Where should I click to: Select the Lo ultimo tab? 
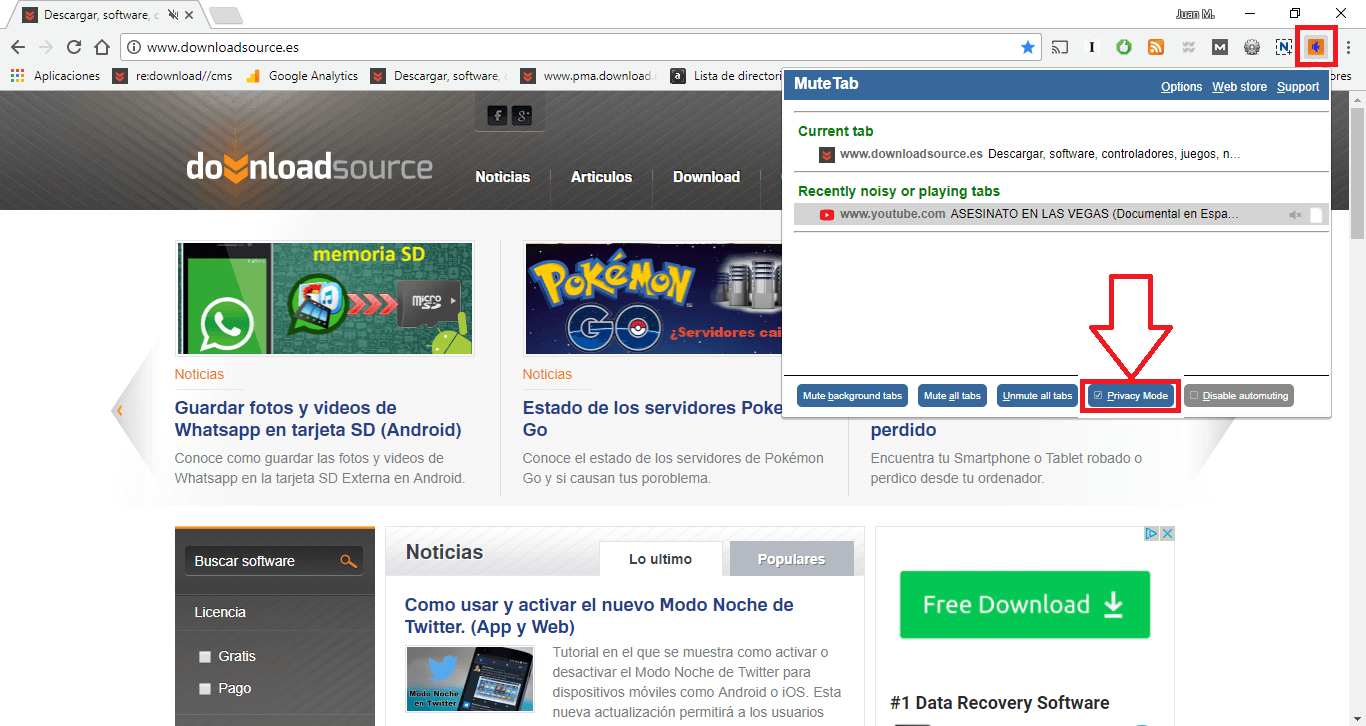[x=660, y=559]
